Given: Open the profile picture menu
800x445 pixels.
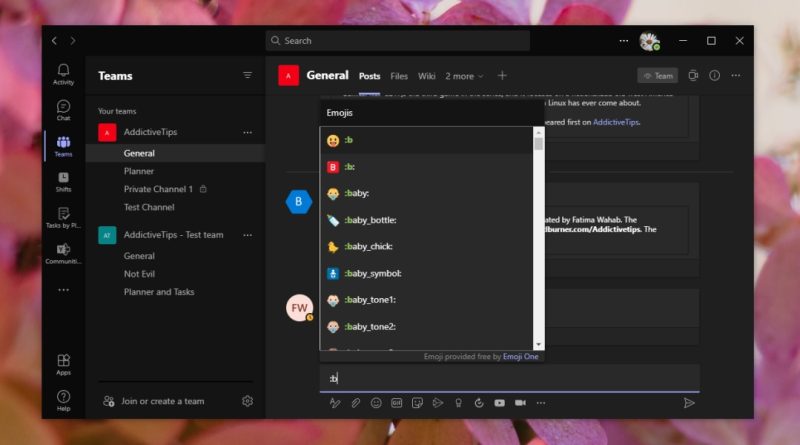Looking at the screenshot, I should point(649,41).
